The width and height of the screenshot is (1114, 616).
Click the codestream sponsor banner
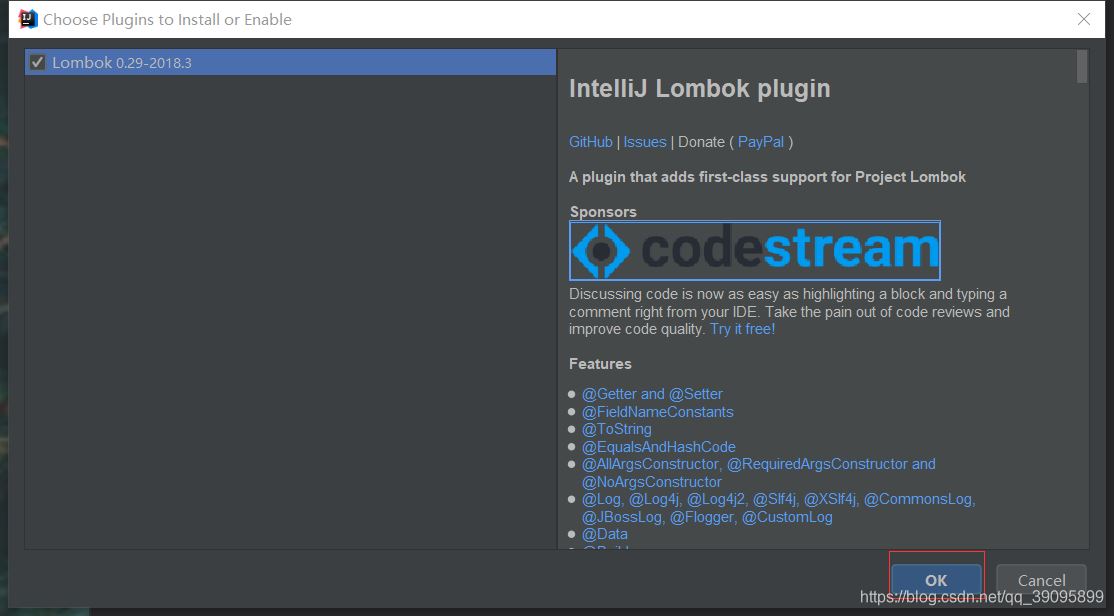coord(755,250)
